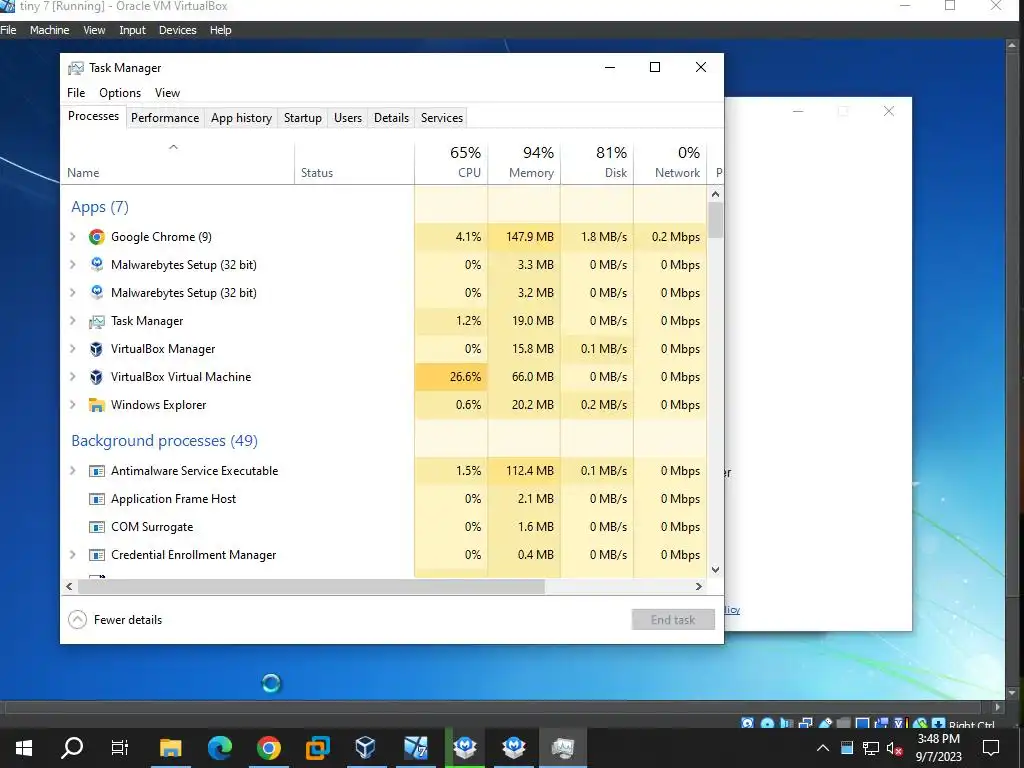
Task: Click the 26.6% CPU cell
Action: (451, 377)
